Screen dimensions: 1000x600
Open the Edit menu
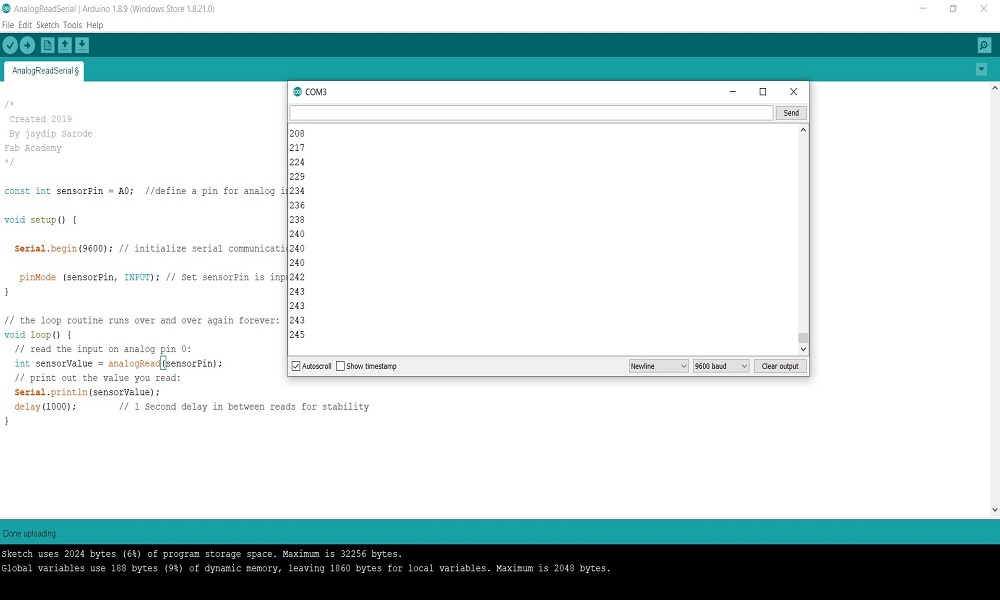click(25, 25)
